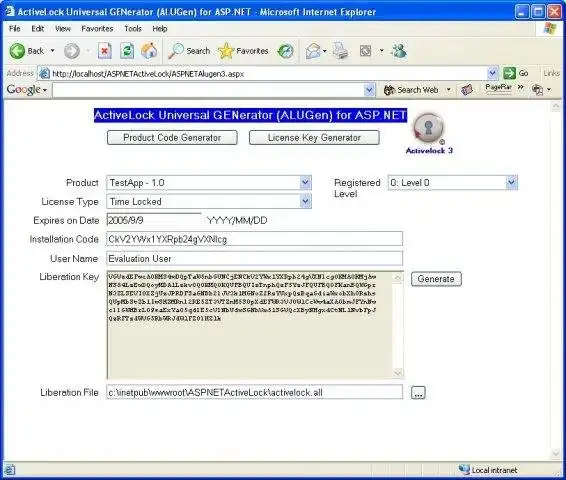This screenshot has width=566, height=480.
Task: Click Liberation Key scrollbar down arrow
Action: (398, 373)
